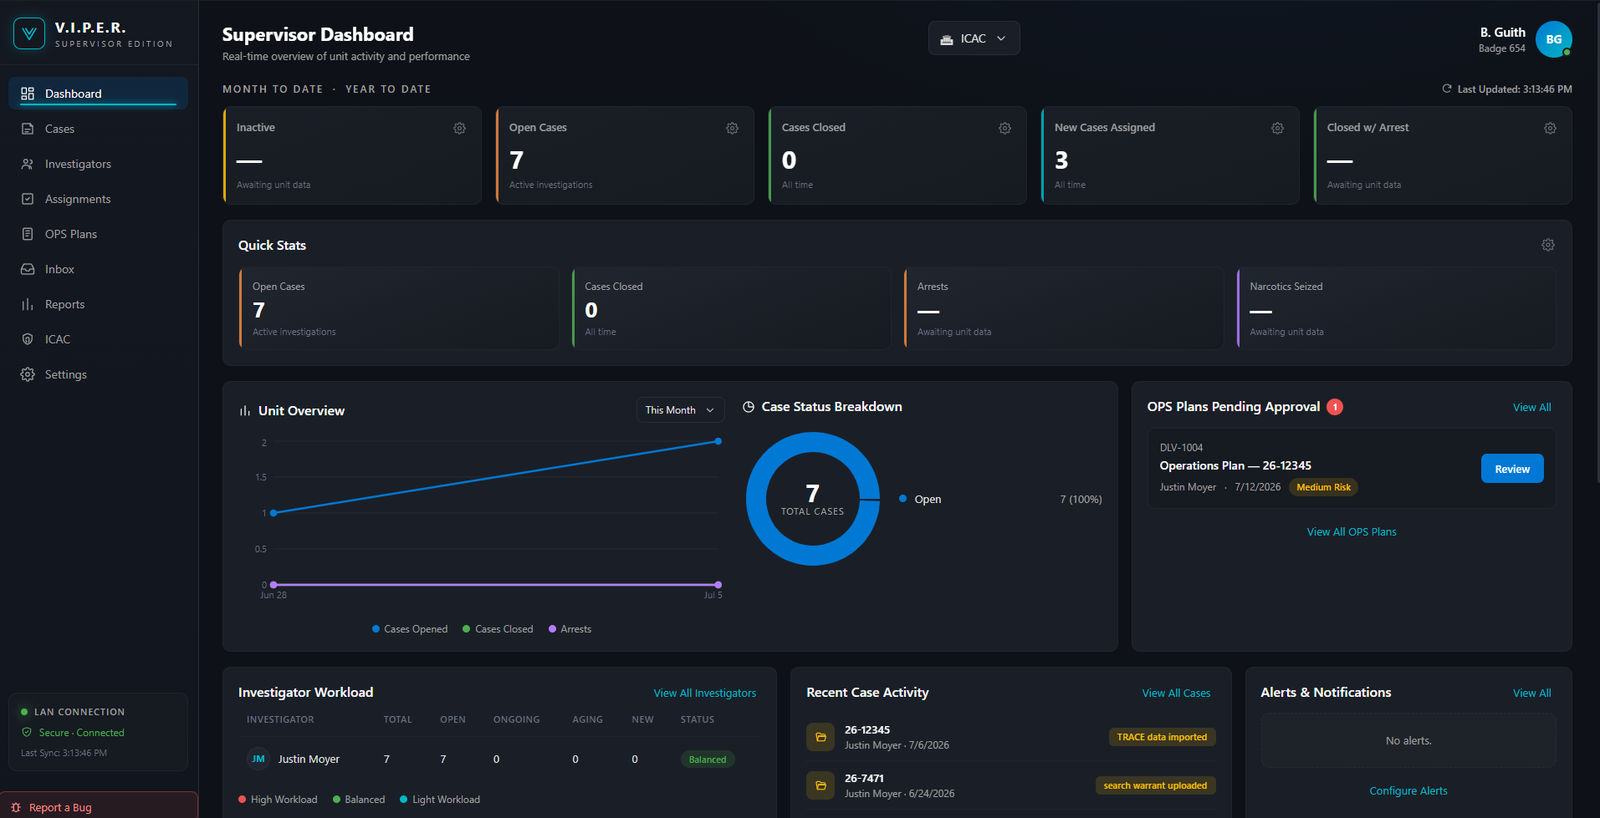Open the Cases menu item

[98, 129]
